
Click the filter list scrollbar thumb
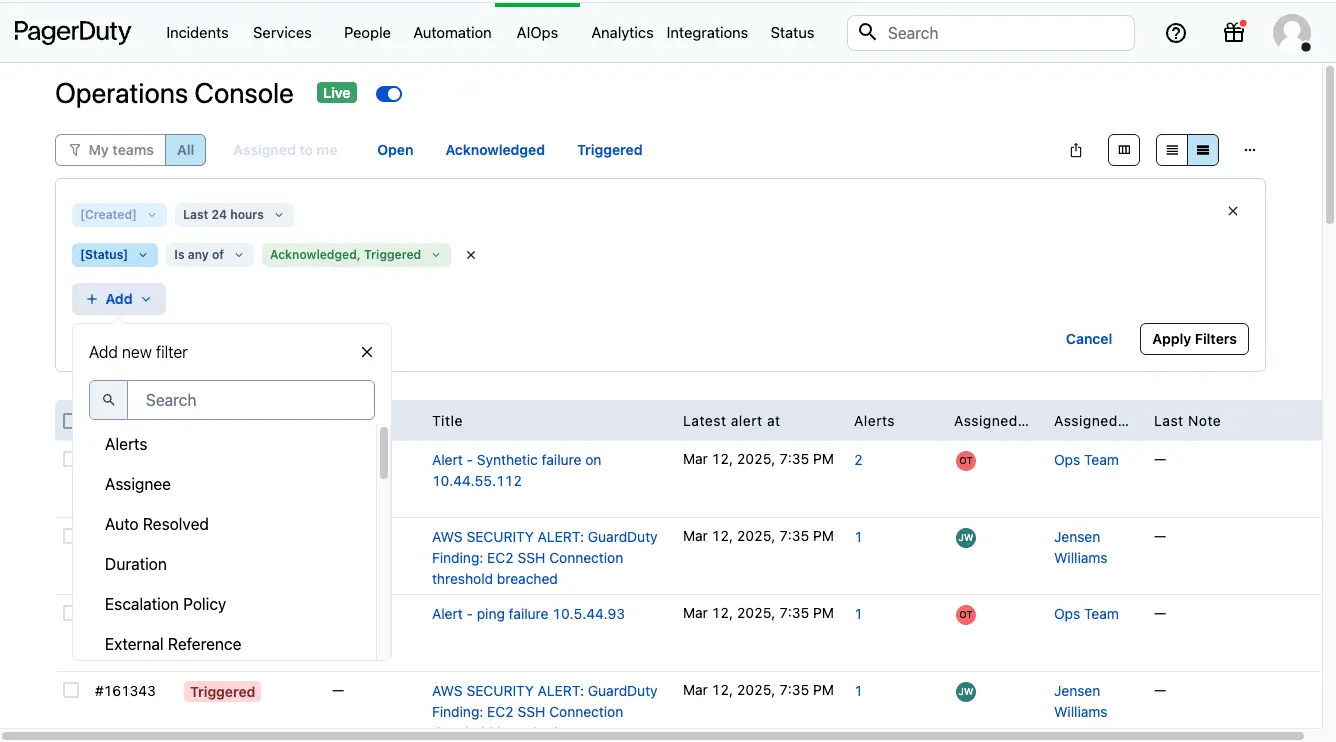(x=384, y=453)
